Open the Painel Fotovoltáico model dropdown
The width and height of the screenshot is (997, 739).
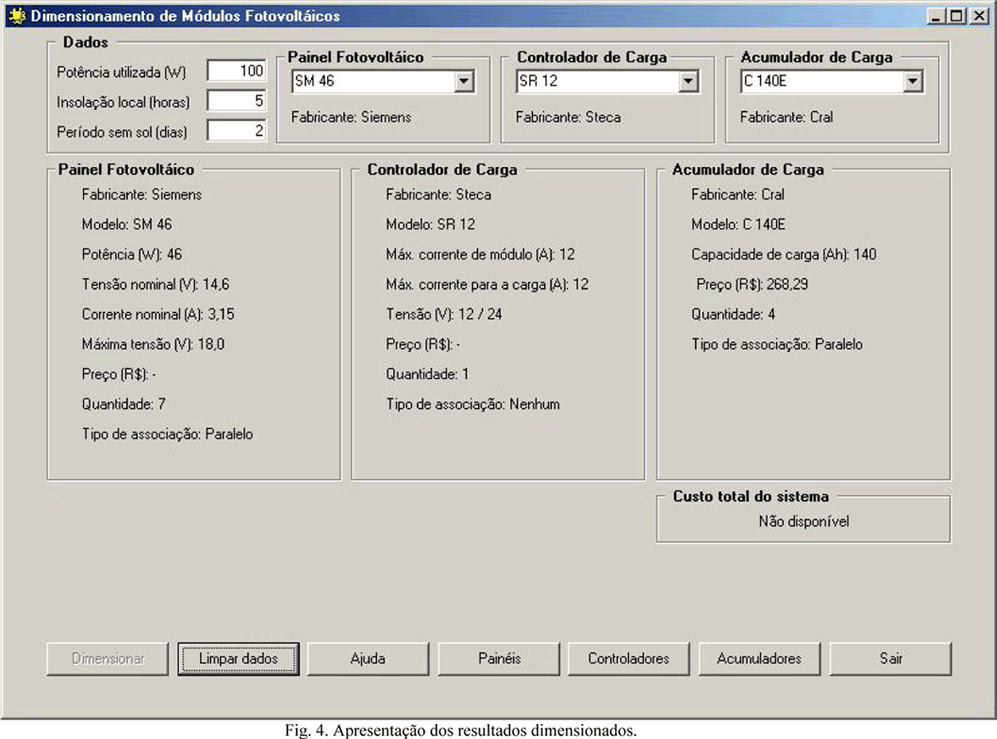463,82
